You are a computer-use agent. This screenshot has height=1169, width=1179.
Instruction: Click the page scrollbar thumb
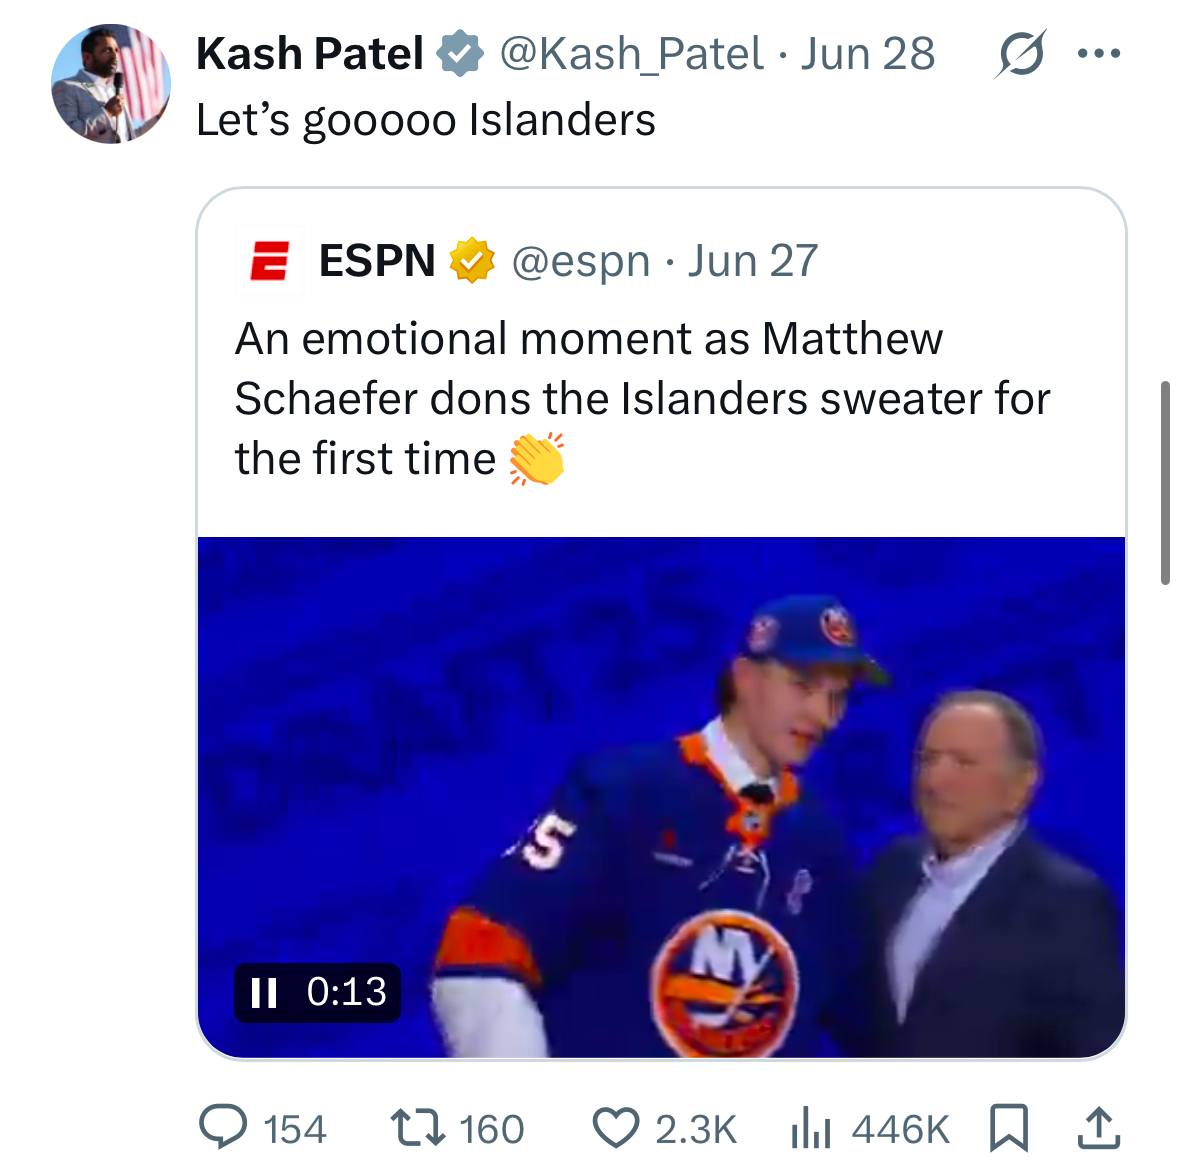[x=1165, y=483]
